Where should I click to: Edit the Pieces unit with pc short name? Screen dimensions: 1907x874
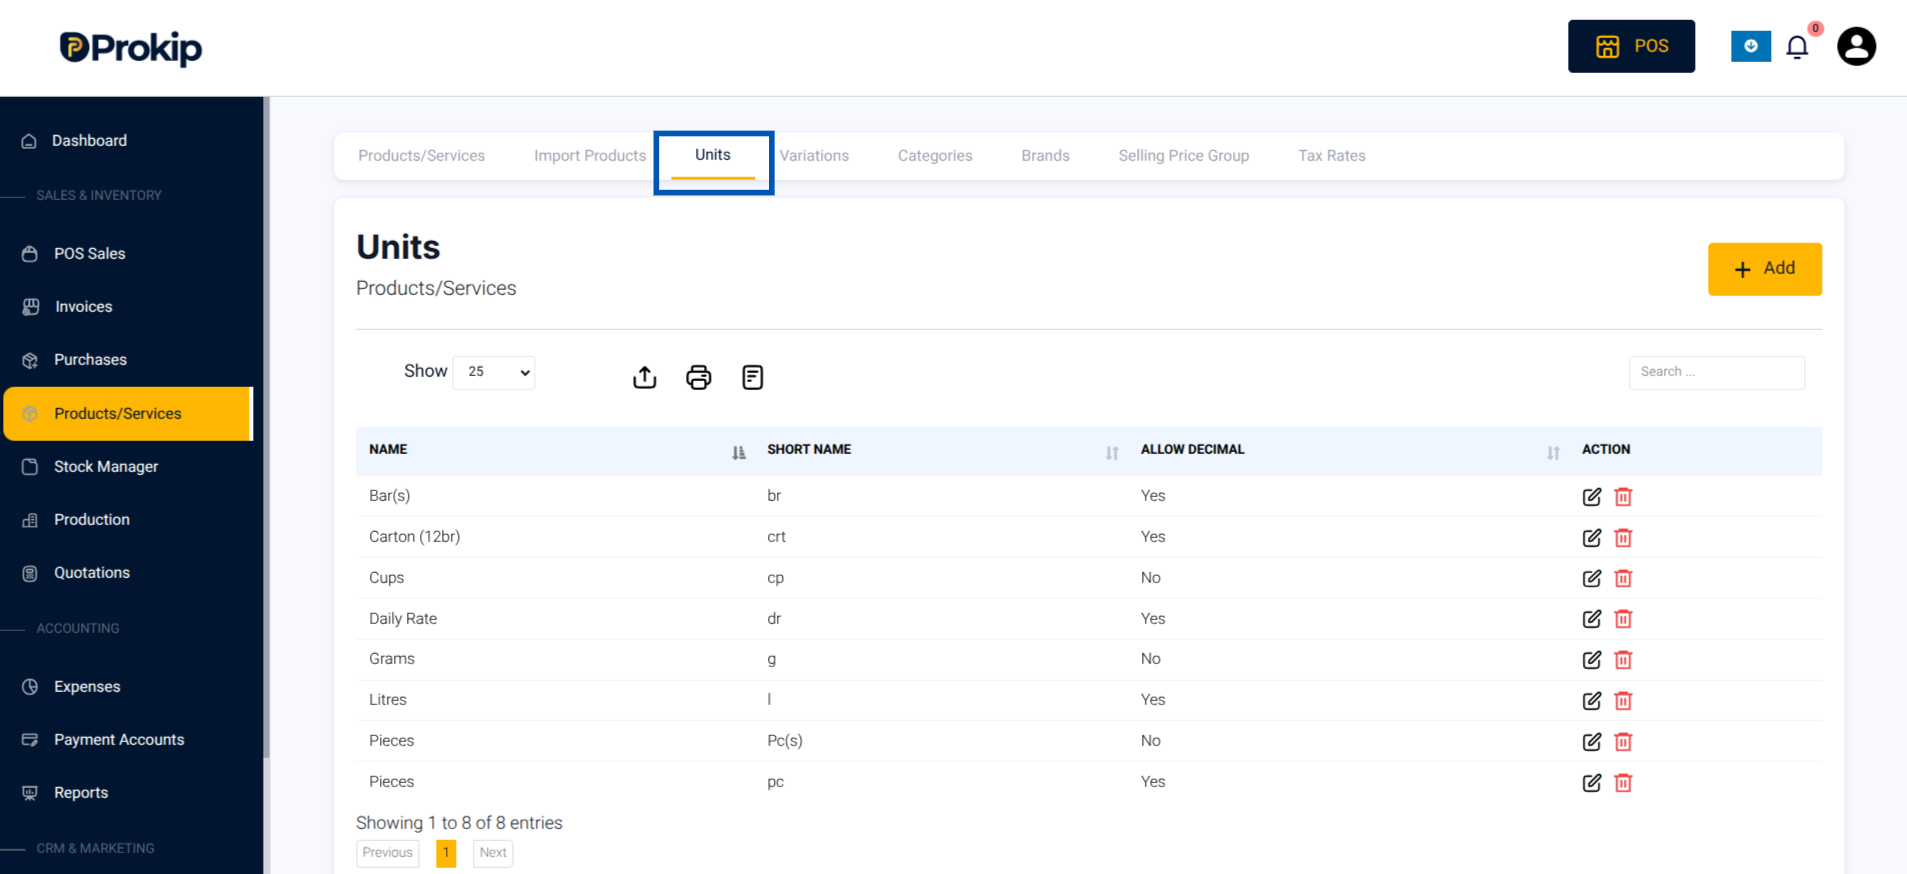pyautogui.click(x=1592, y=783)
